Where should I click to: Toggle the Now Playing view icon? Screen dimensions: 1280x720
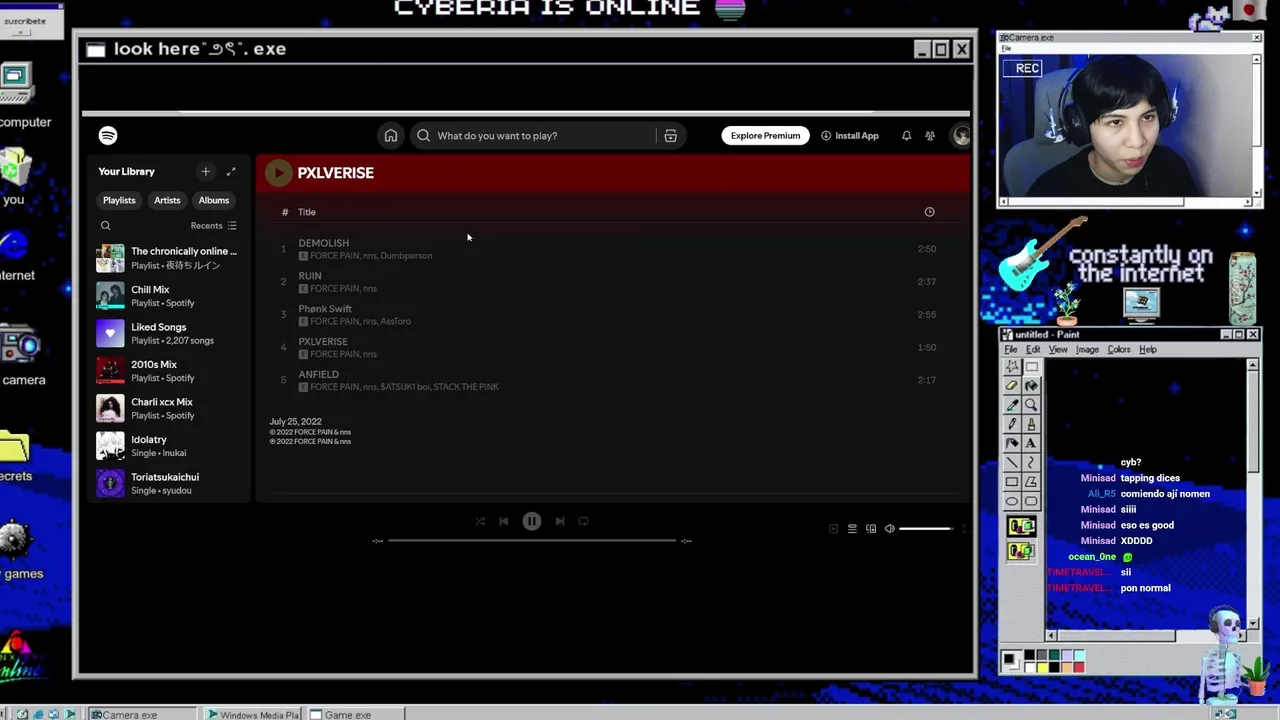click(x=834, y=528)
